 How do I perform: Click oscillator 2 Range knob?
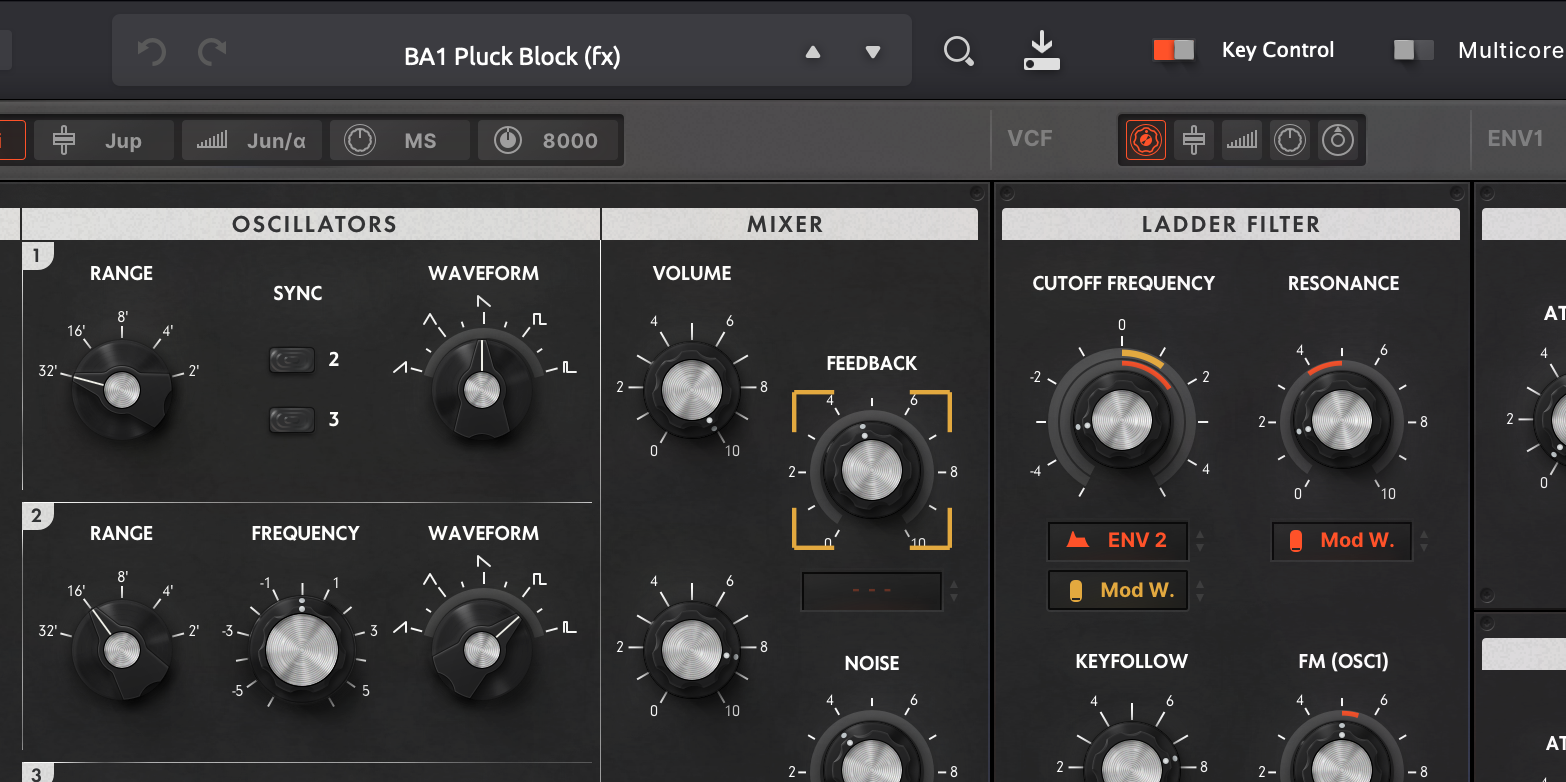122,650
